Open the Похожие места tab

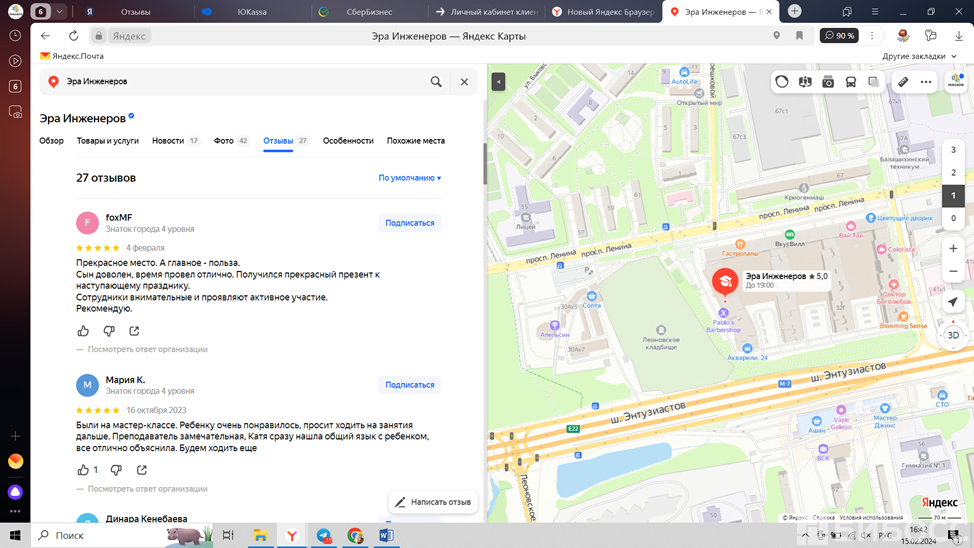(x=416, y=141)
